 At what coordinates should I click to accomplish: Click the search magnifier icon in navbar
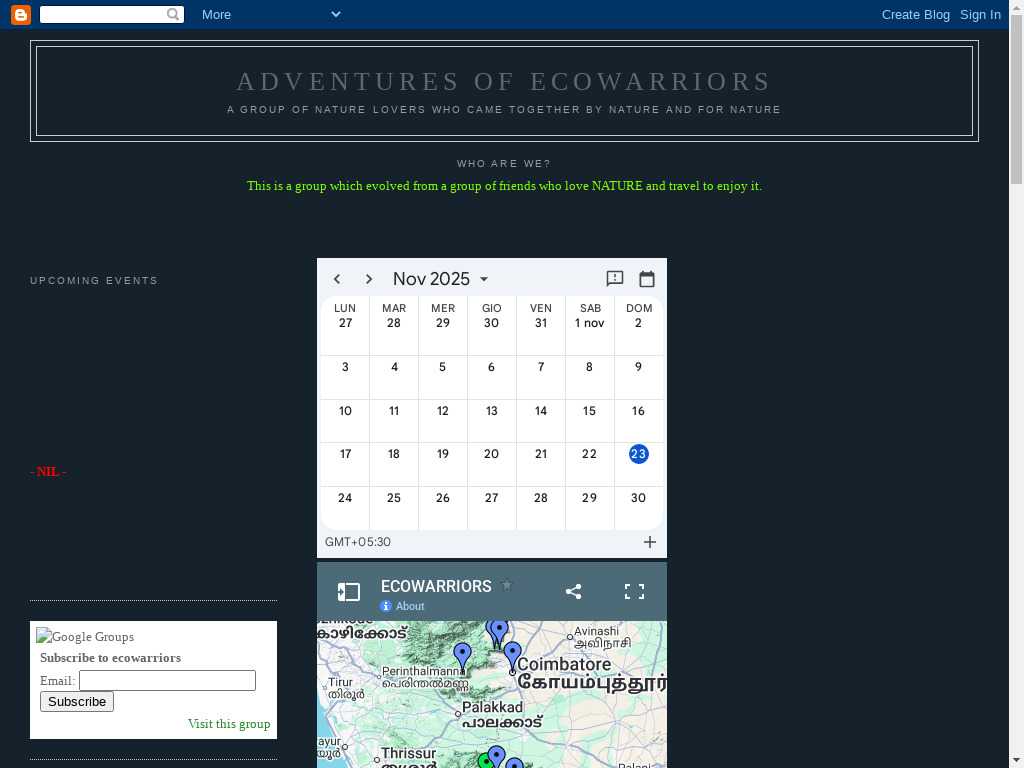point(174,14)
